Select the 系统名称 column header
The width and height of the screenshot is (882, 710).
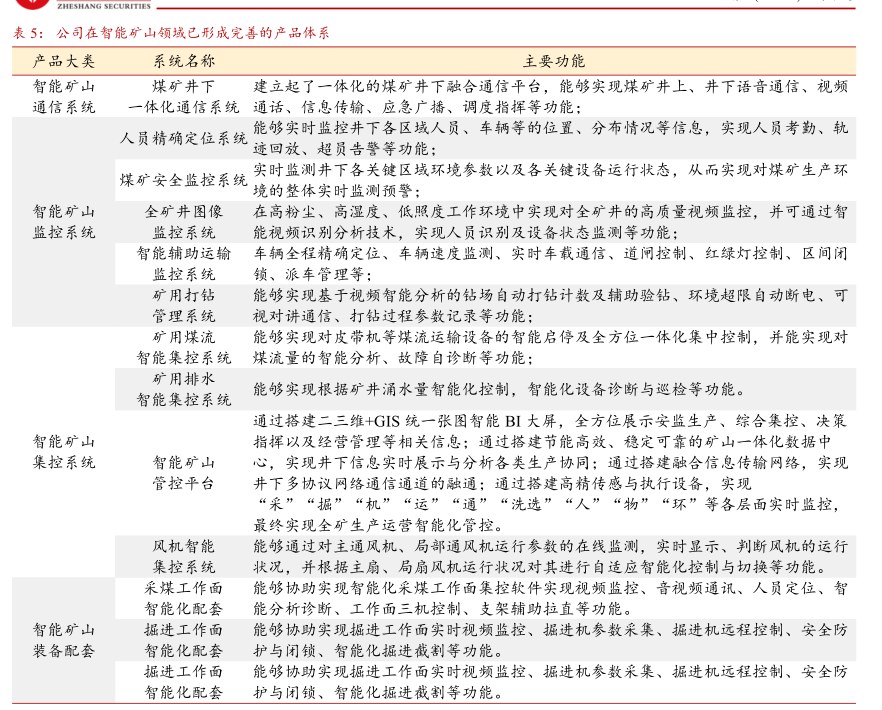pyautogui.click(x=183, y=61)
